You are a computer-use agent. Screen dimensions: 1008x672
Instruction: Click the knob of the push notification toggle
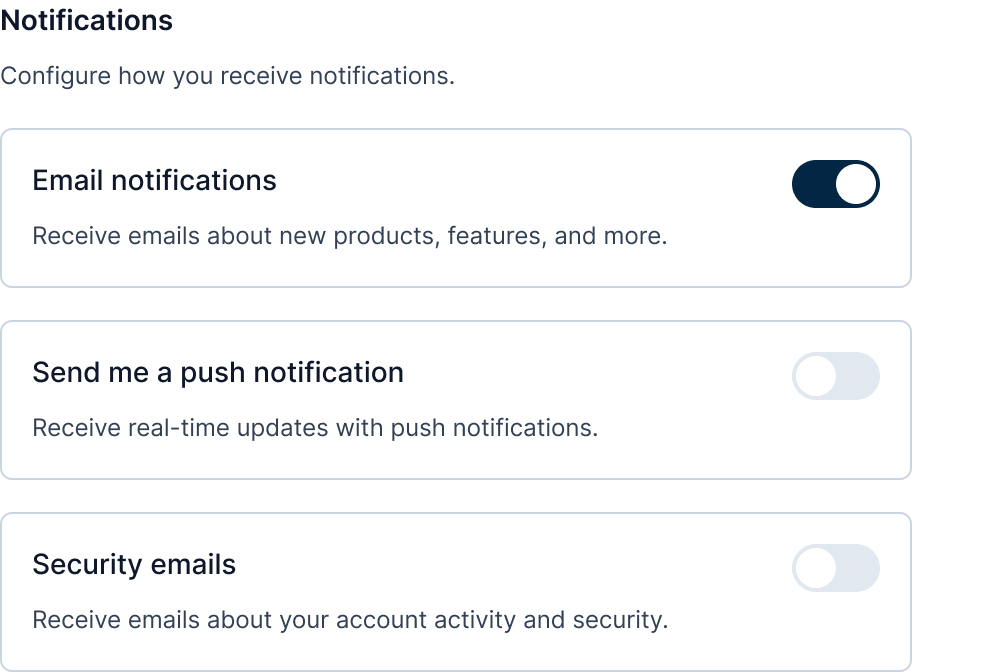tap(816, 376)
